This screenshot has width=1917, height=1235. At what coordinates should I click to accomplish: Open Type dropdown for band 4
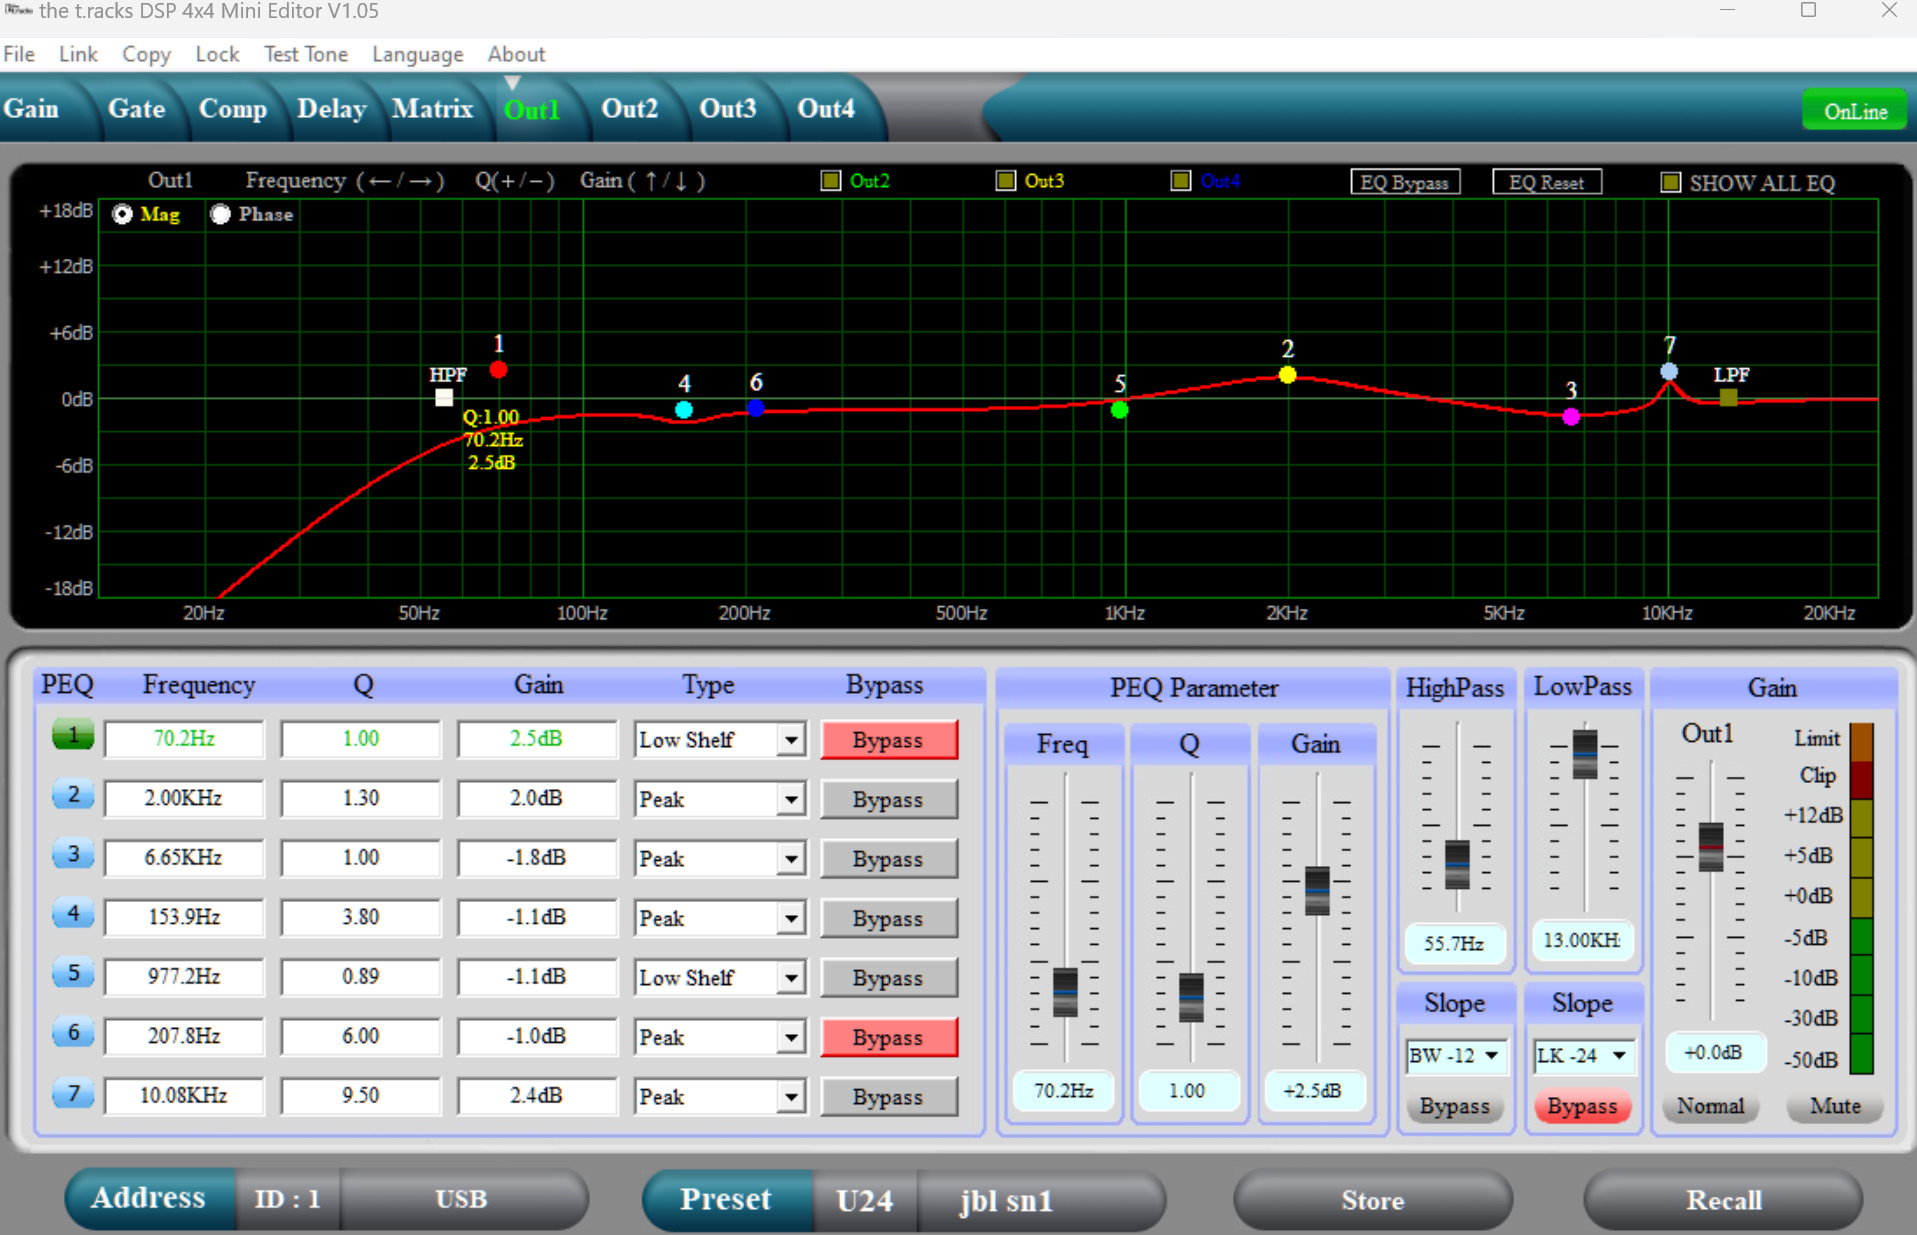[x=791, y=918]
